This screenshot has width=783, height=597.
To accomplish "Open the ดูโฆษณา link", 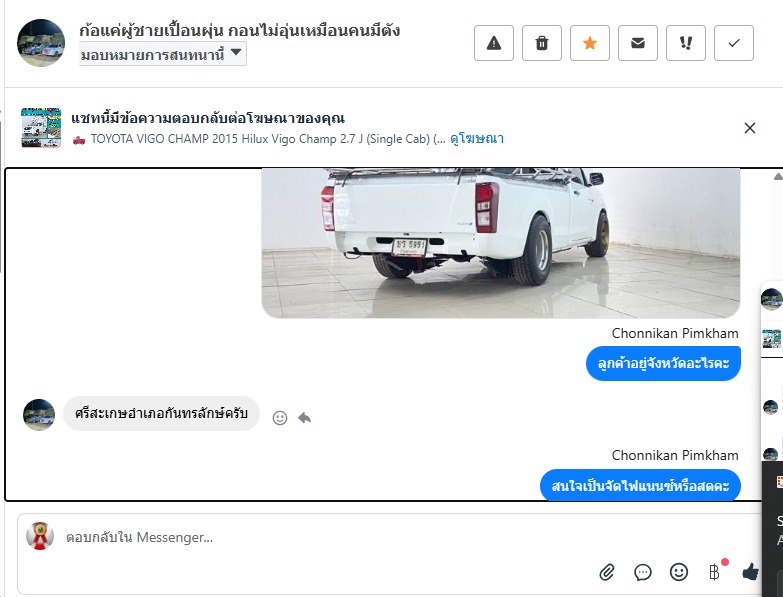I will (x=477, y=138).
